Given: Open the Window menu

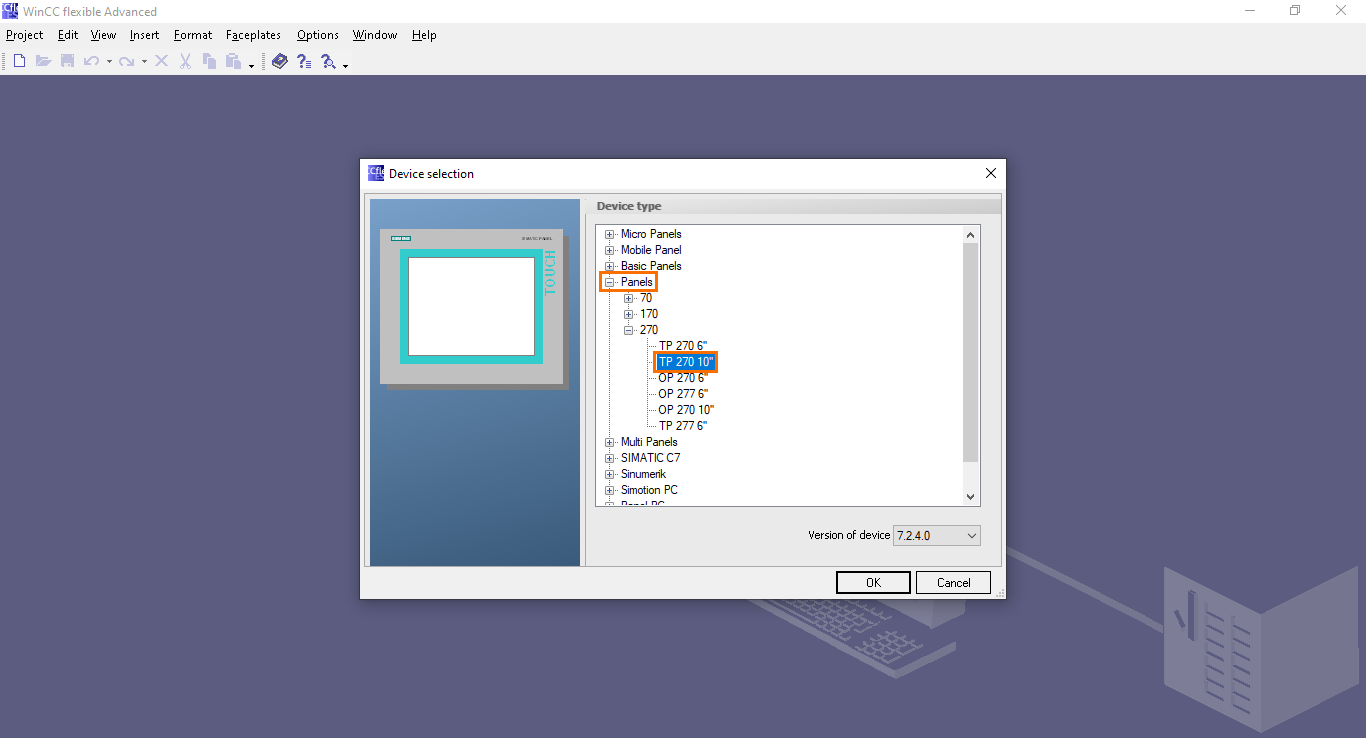Looking at the screenshot, I should [x=375, y=35].
